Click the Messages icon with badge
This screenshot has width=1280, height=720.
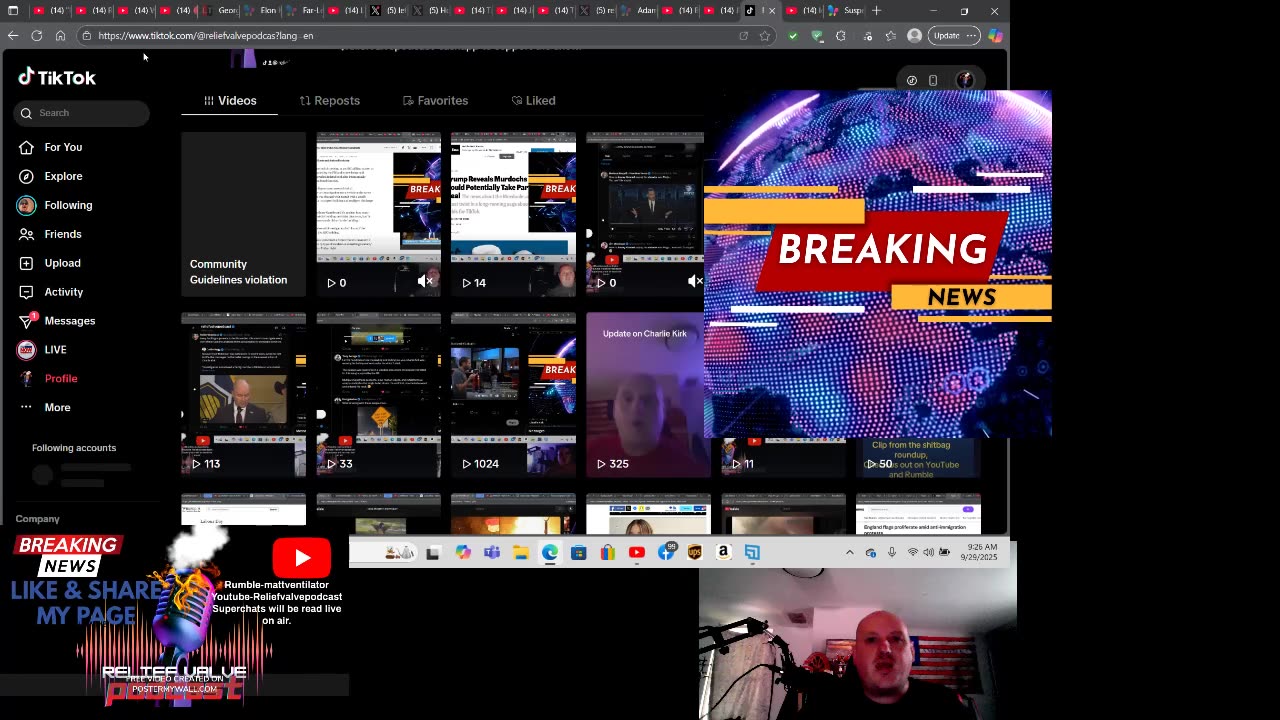(x=26, y=321)
